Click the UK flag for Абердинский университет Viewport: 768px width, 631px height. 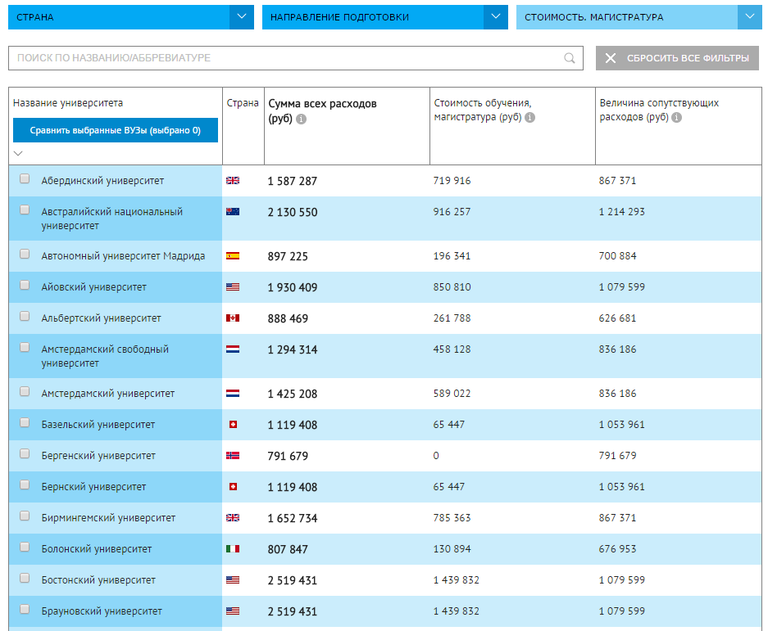coord(233,181)
